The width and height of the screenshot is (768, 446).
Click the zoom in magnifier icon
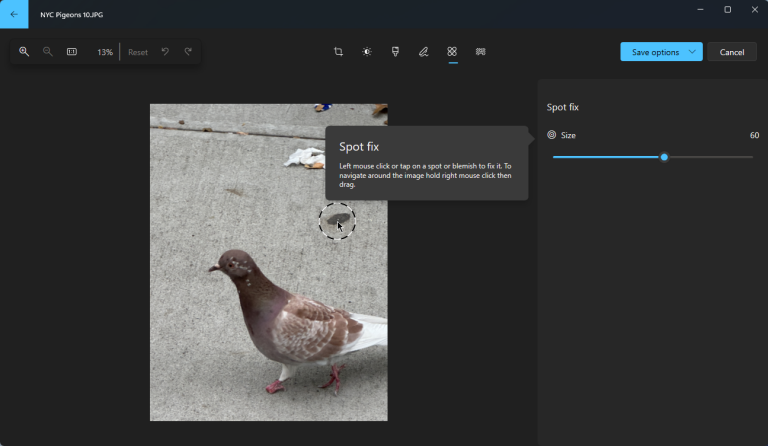coord(24,51)
